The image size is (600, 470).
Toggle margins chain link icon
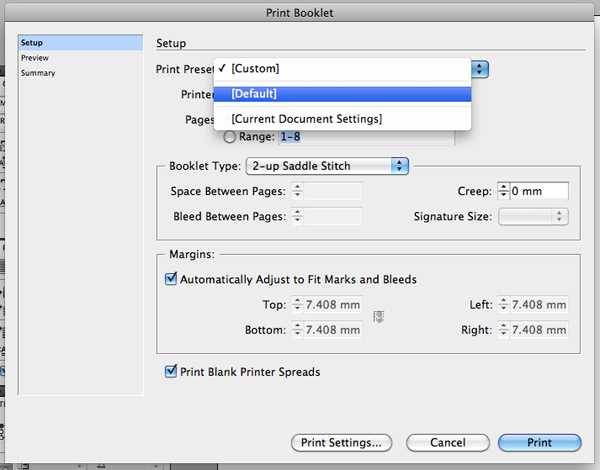click(x=378, y=317)
